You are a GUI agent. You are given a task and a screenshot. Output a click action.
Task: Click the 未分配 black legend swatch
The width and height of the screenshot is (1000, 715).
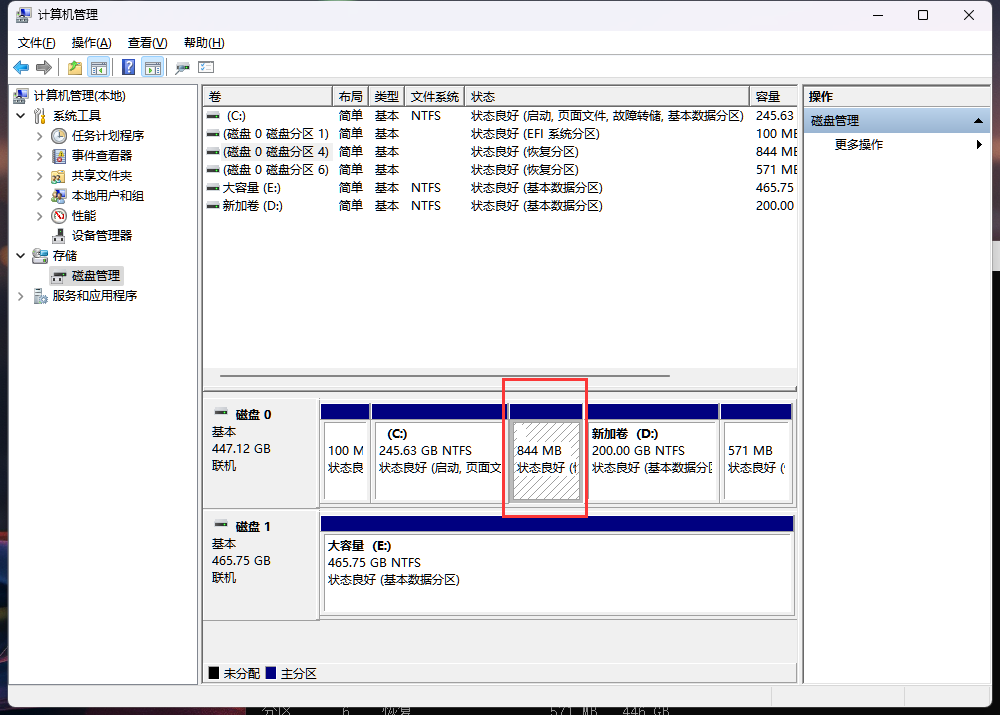[214, 673]
